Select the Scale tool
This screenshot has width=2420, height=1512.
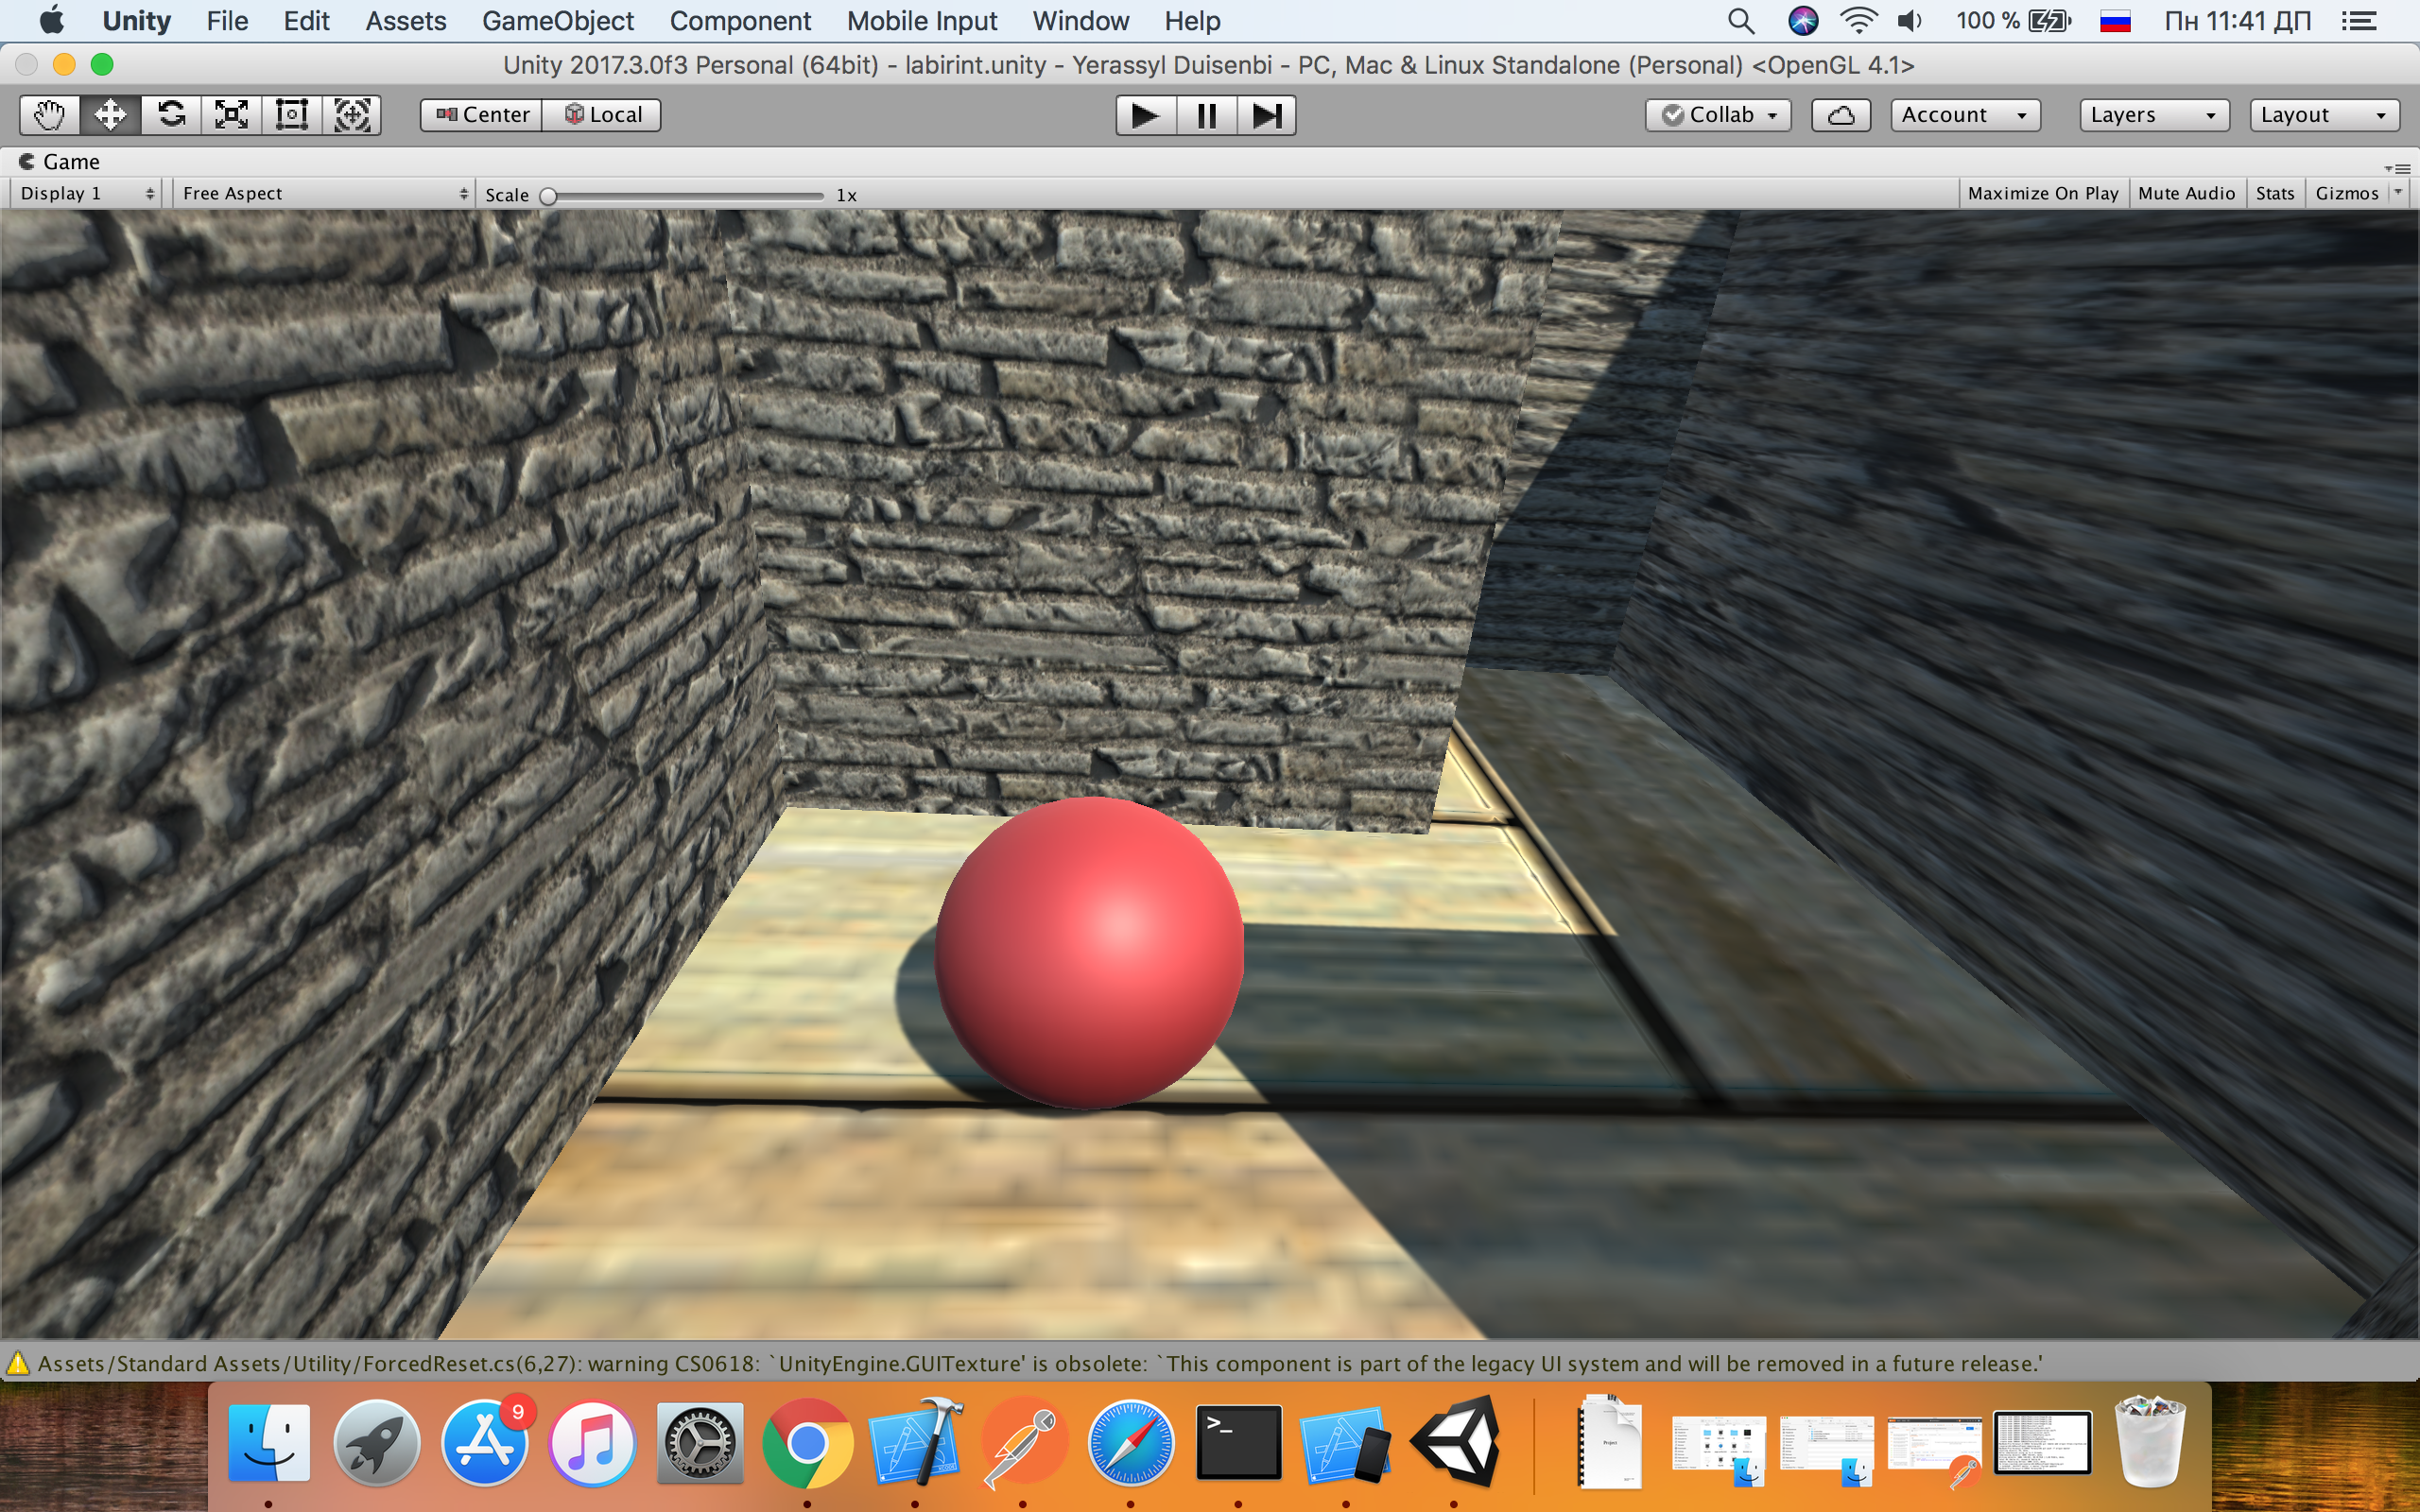pos(231,115)
